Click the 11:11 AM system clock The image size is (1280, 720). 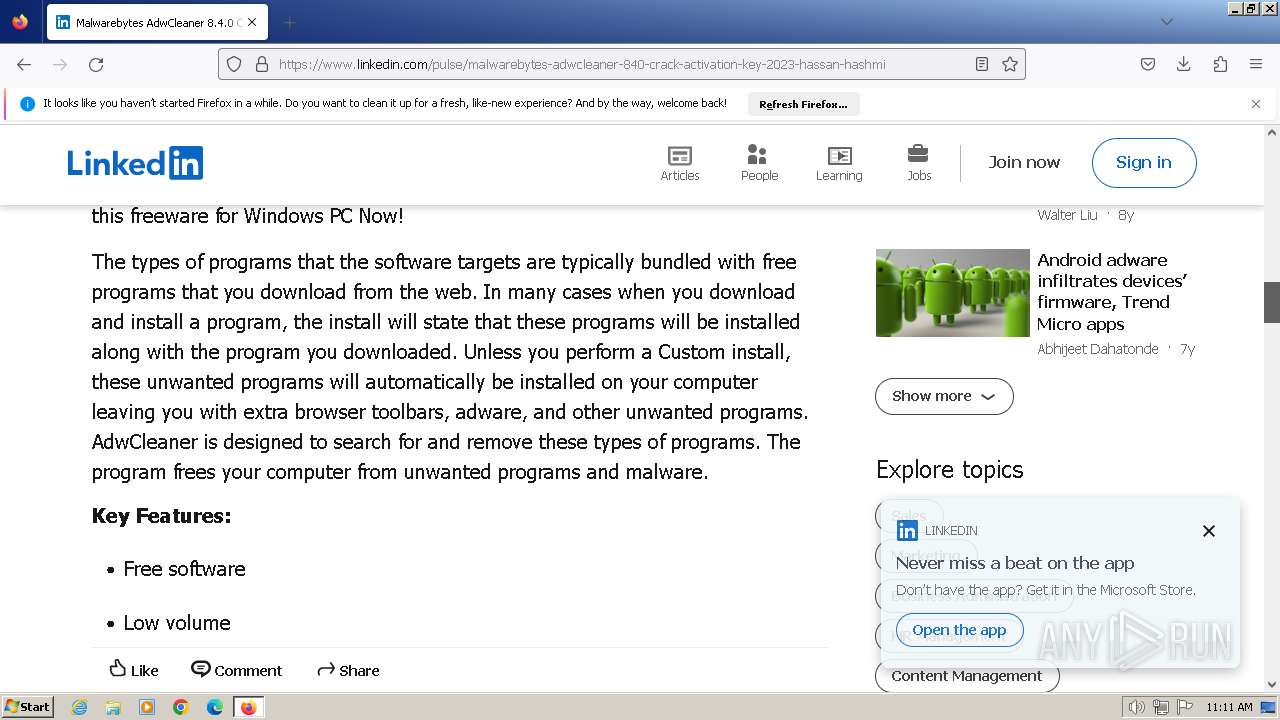[1229, 707]
